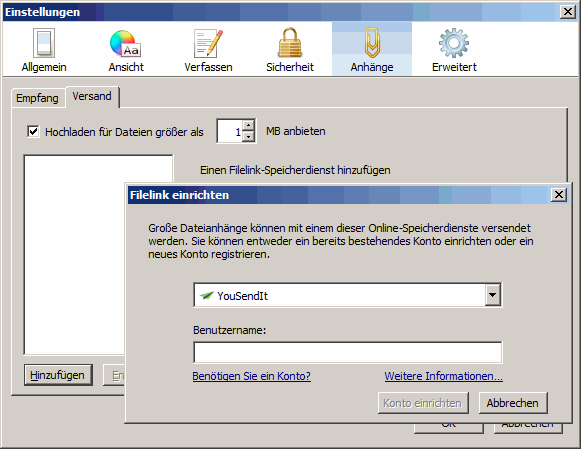Open Benötigen Sie ein Konto link
This screenshot has height=449, width=581.
tap(252, 376)
